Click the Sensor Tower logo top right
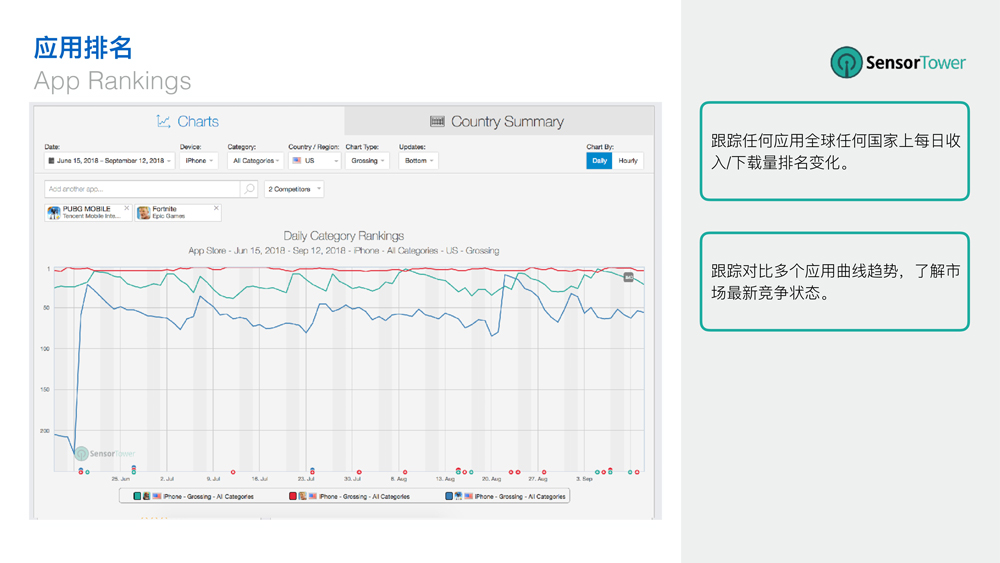The width and height of the screenshot is (1000, 563). click(898, 63)
